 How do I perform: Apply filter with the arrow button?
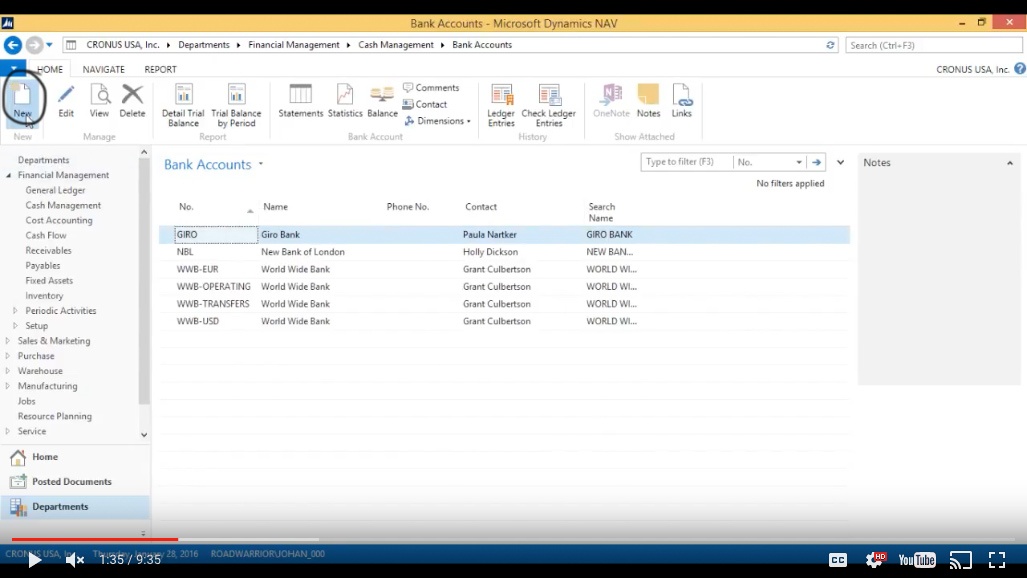[816, 162]
